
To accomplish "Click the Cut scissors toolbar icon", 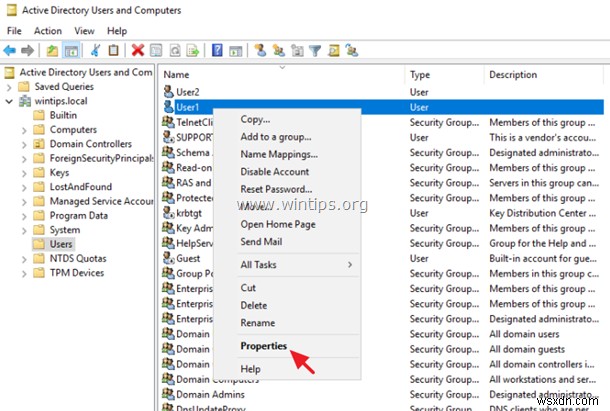I will pyautogui.click(x=95, y=50).
